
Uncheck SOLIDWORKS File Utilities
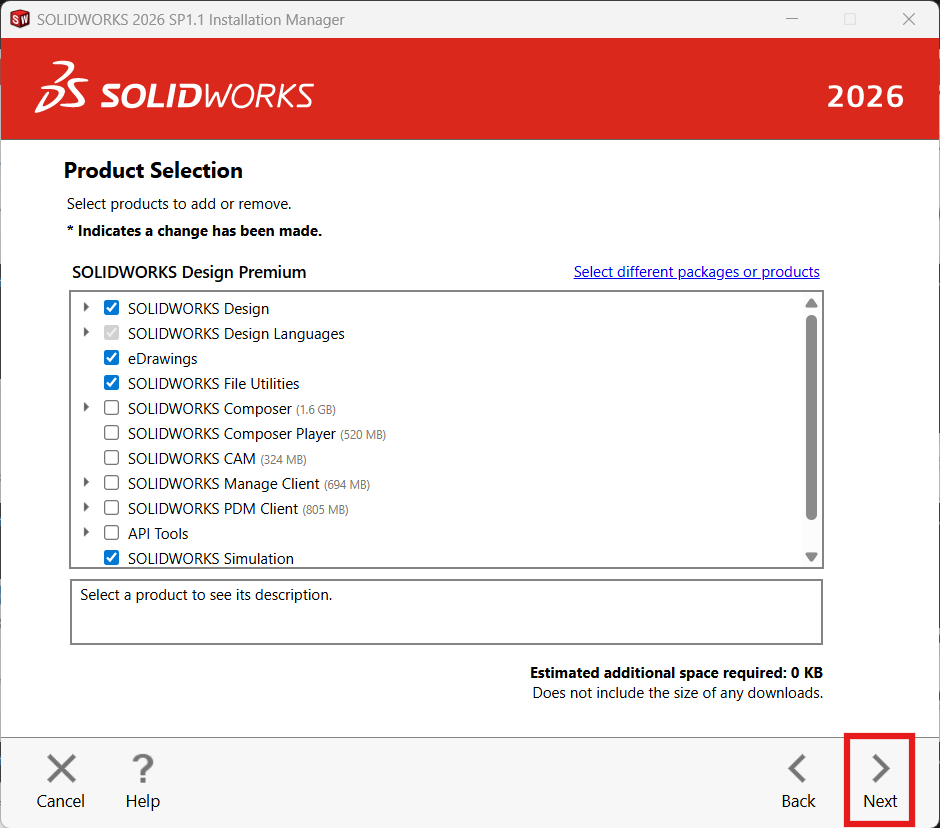(112, 383)
